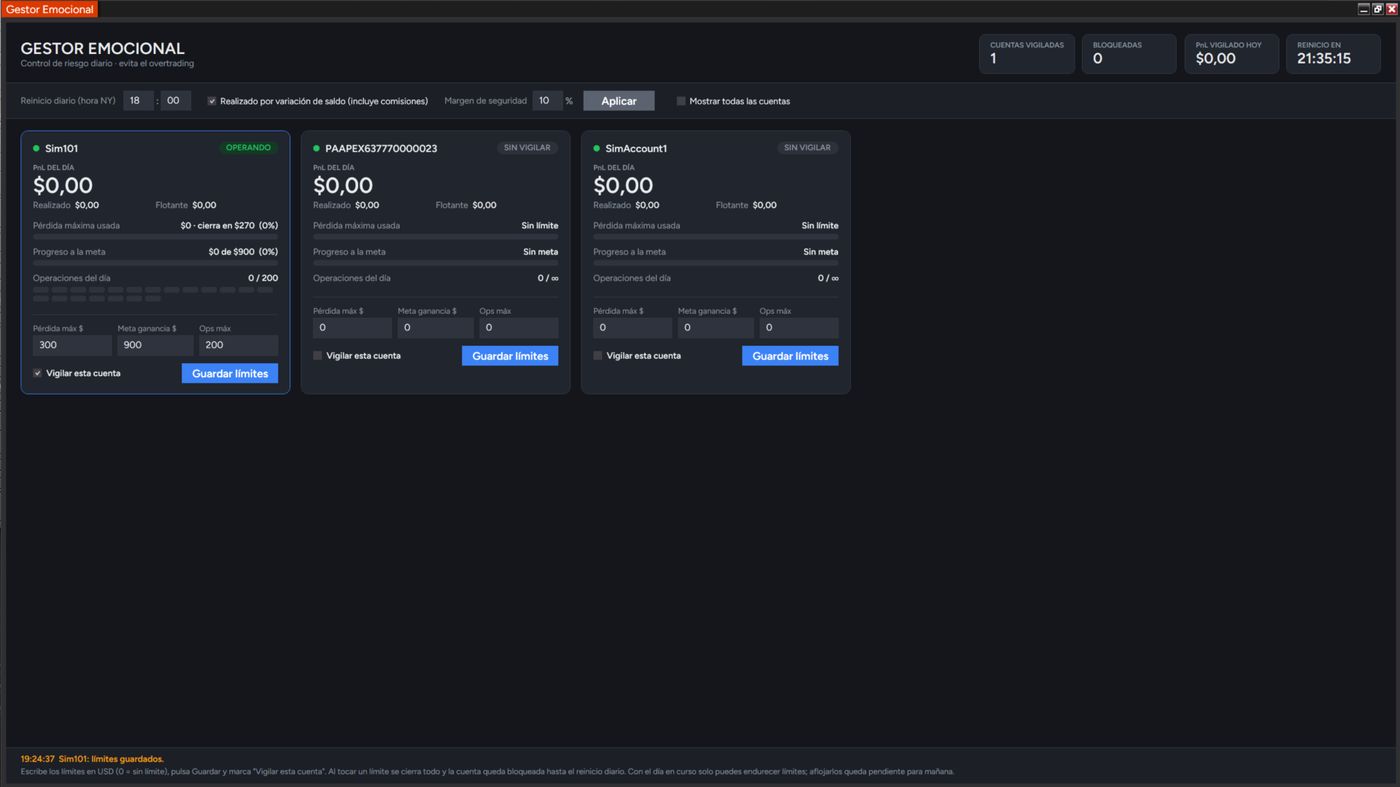The width and height of the screenshot is (1400, 787).
Task: Click Guardar límites on the PAAPEX637770000023 card
Action: 510,355
